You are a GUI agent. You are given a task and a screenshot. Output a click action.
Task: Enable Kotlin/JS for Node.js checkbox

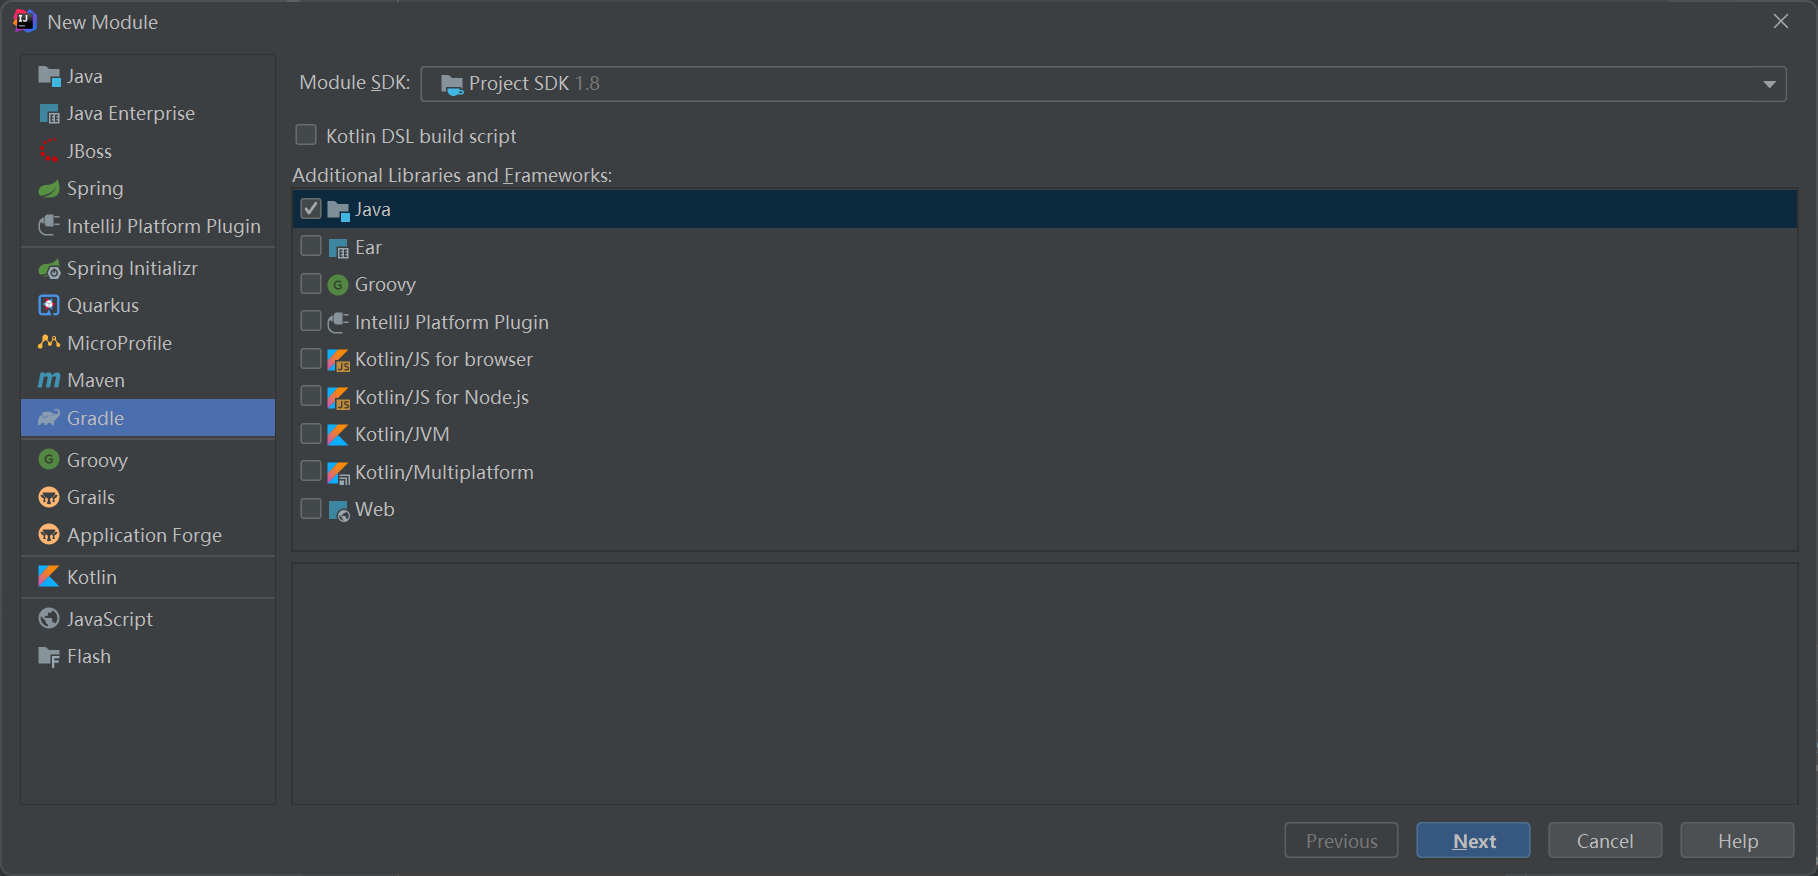tap(311, 396)
